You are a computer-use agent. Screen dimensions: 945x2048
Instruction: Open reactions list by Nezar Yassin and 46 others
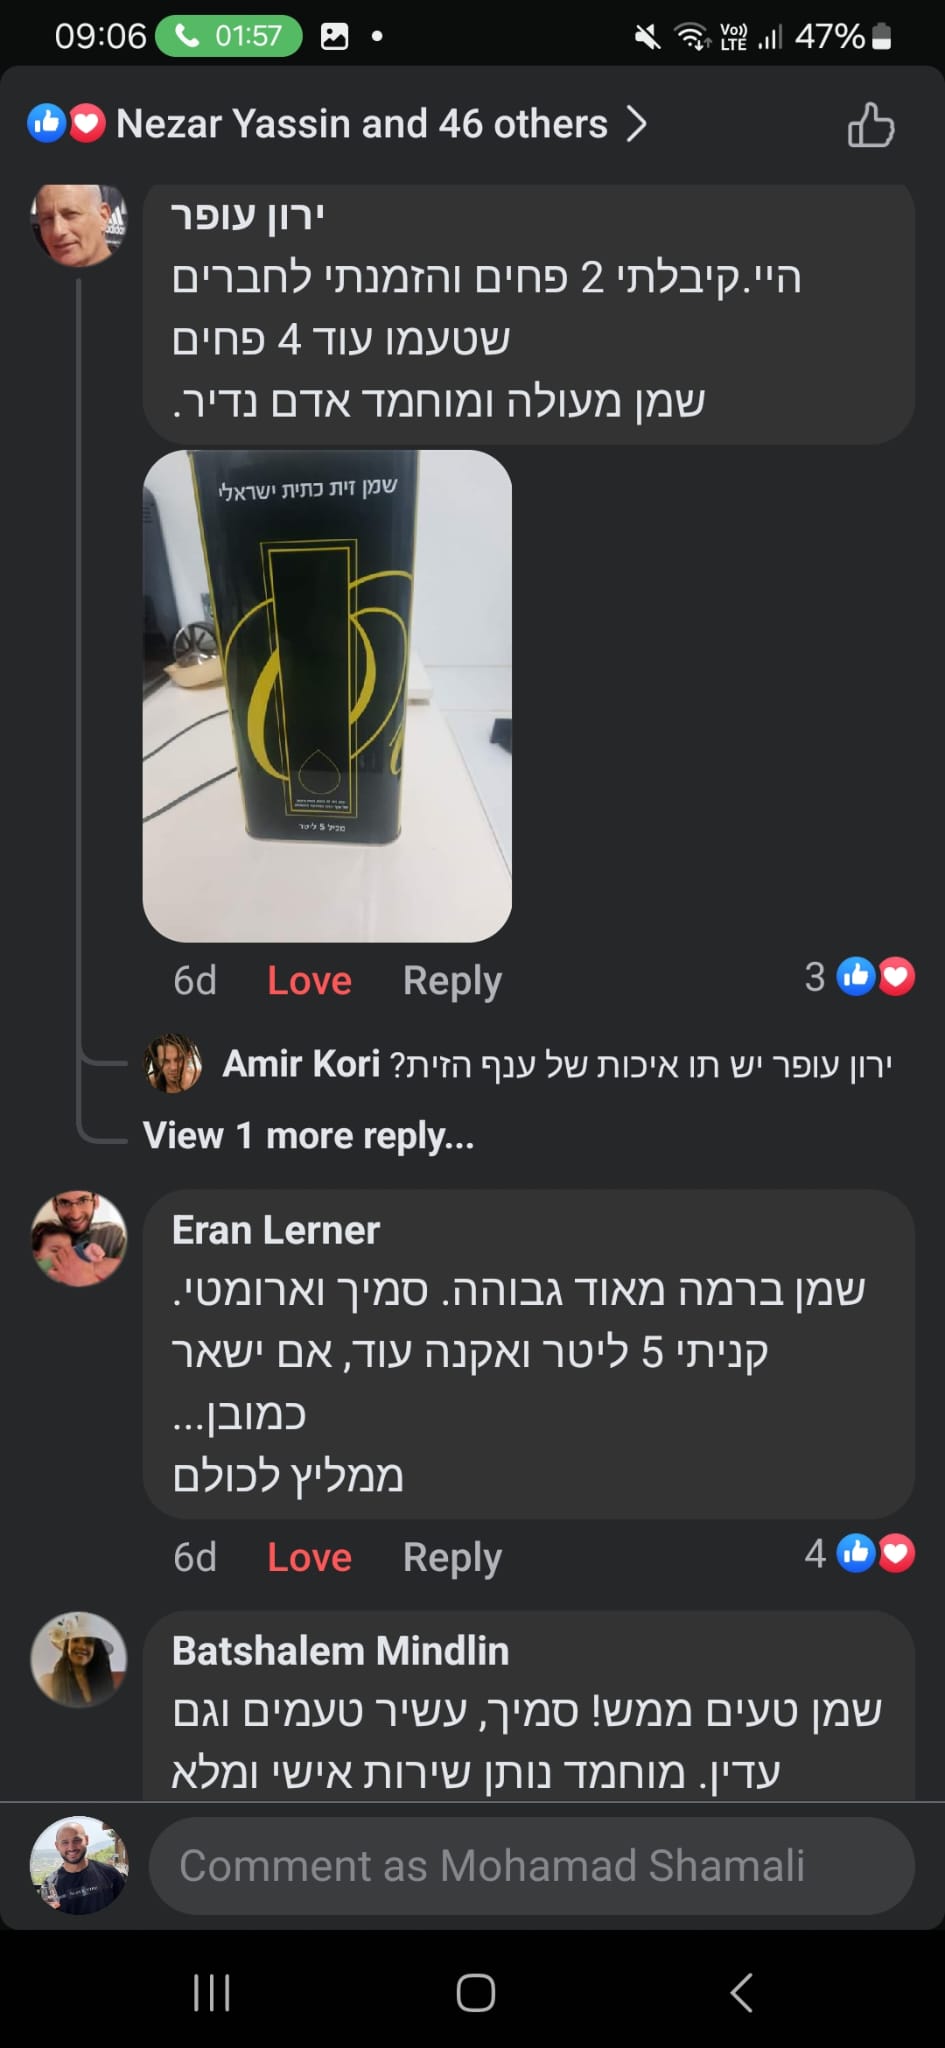362,124
